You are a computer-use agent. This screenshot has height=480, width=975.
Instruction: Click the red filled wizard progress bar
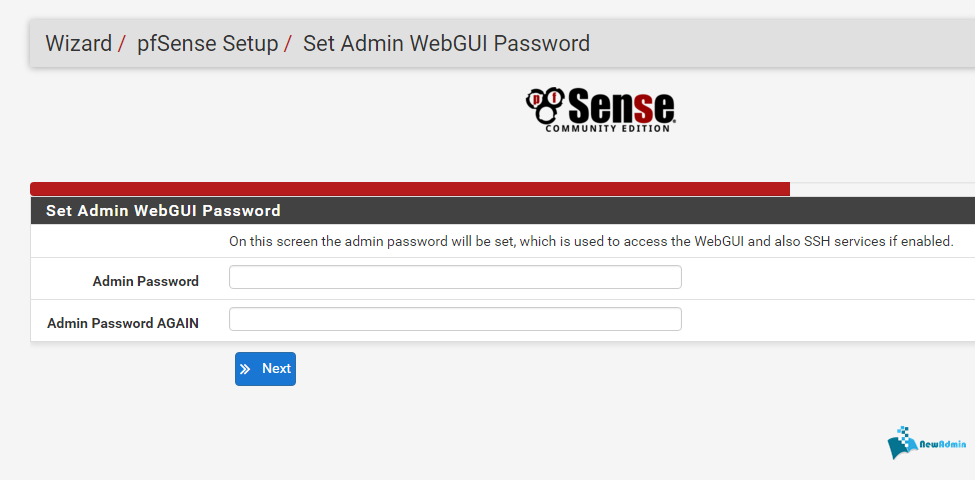410,189
